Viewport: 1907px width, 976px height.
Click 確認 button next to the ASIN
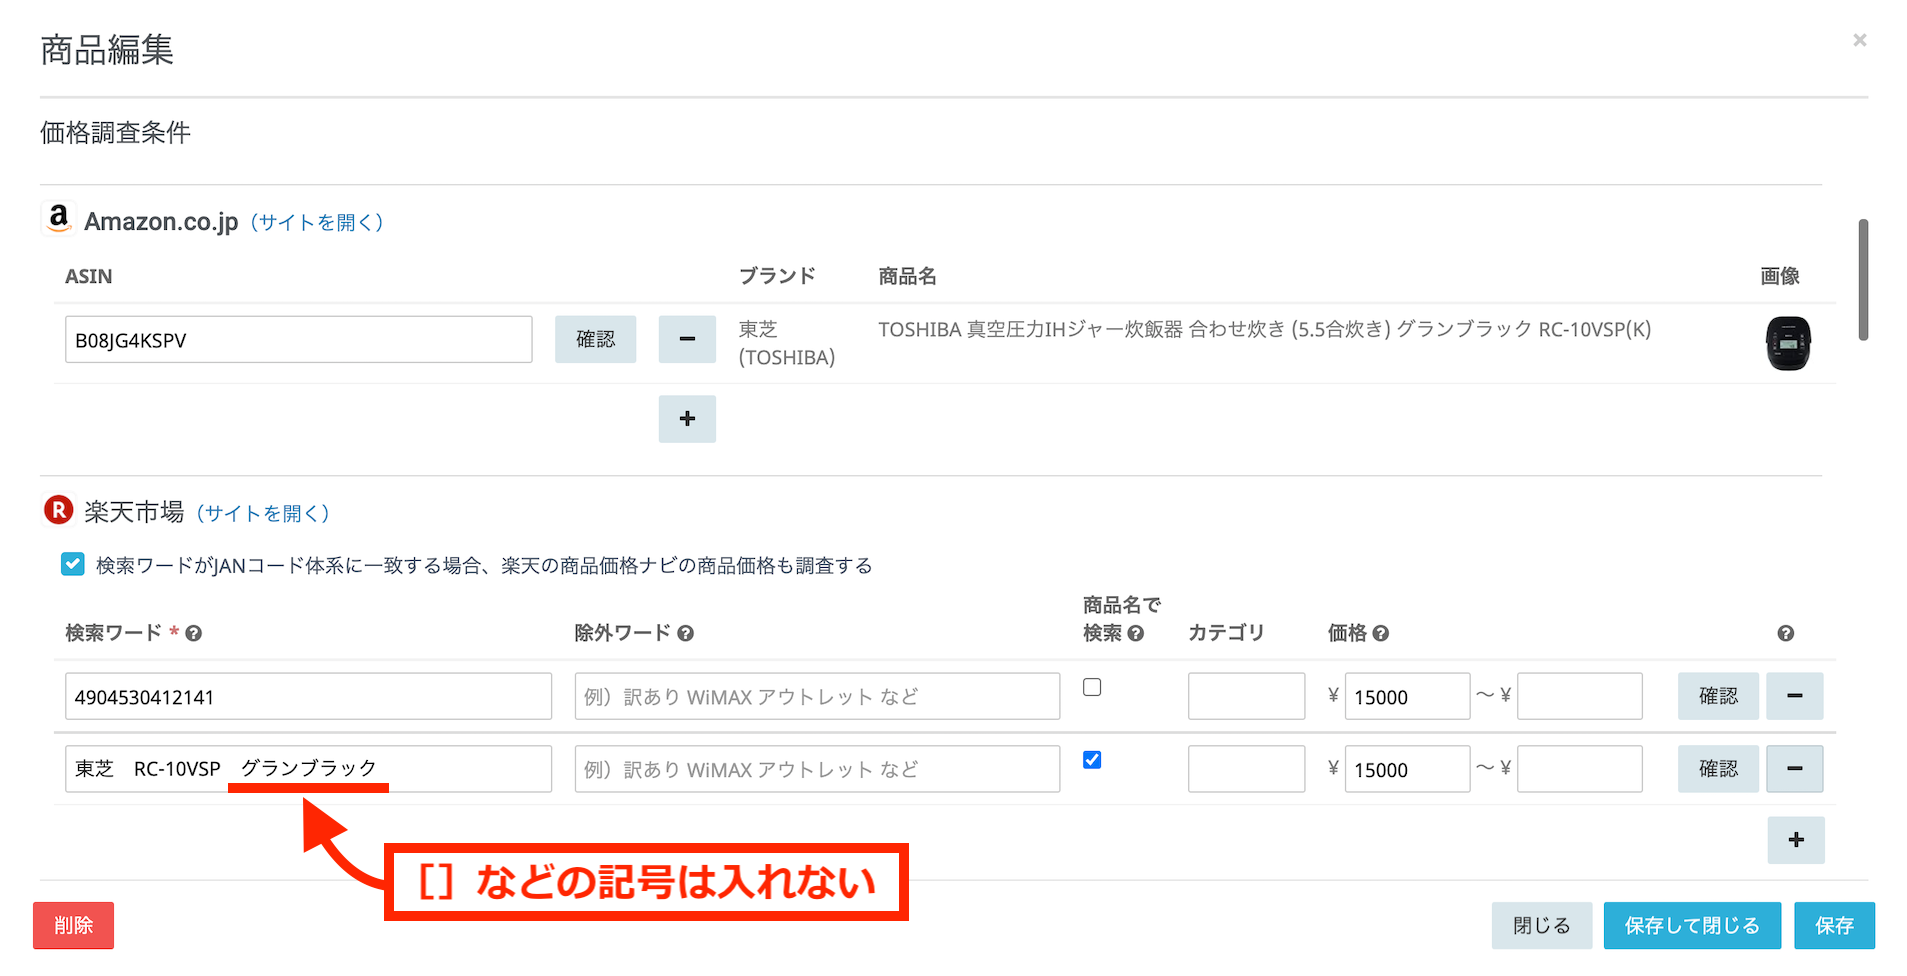595,339
